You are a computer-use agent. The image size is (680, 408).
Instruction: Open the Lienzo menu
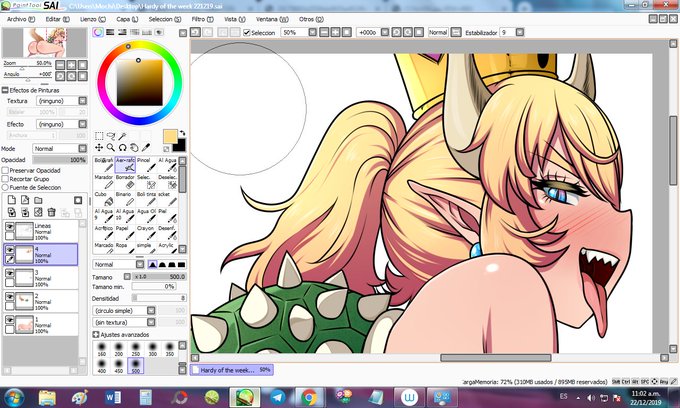pyautogui.click(x=92, y=19)
